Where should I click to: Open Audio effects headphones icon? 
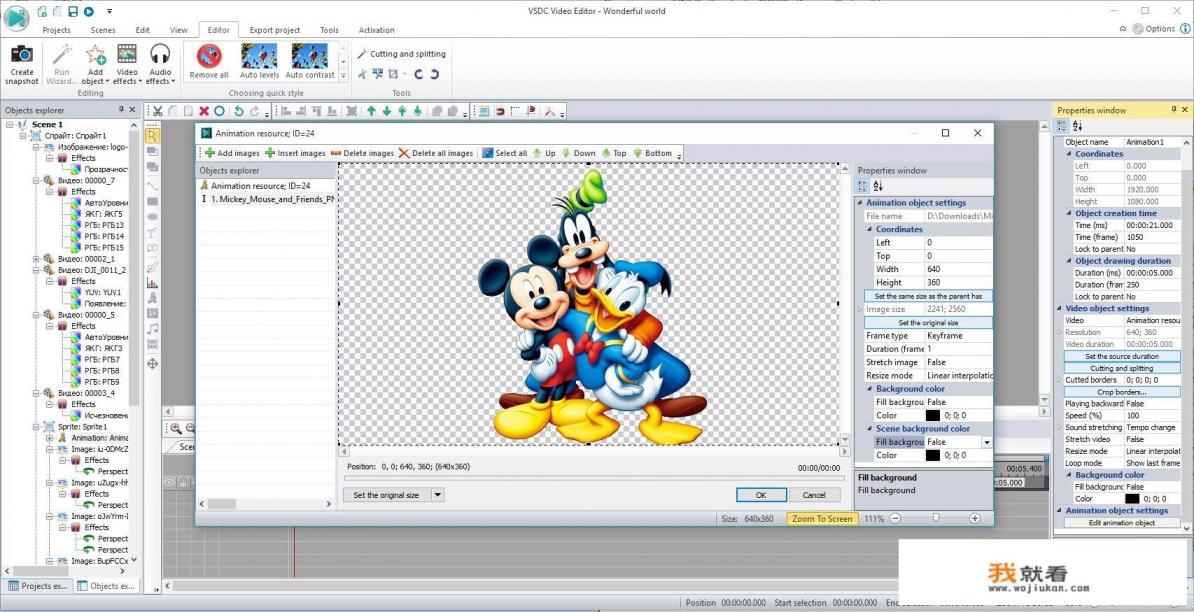click(160, 55)
